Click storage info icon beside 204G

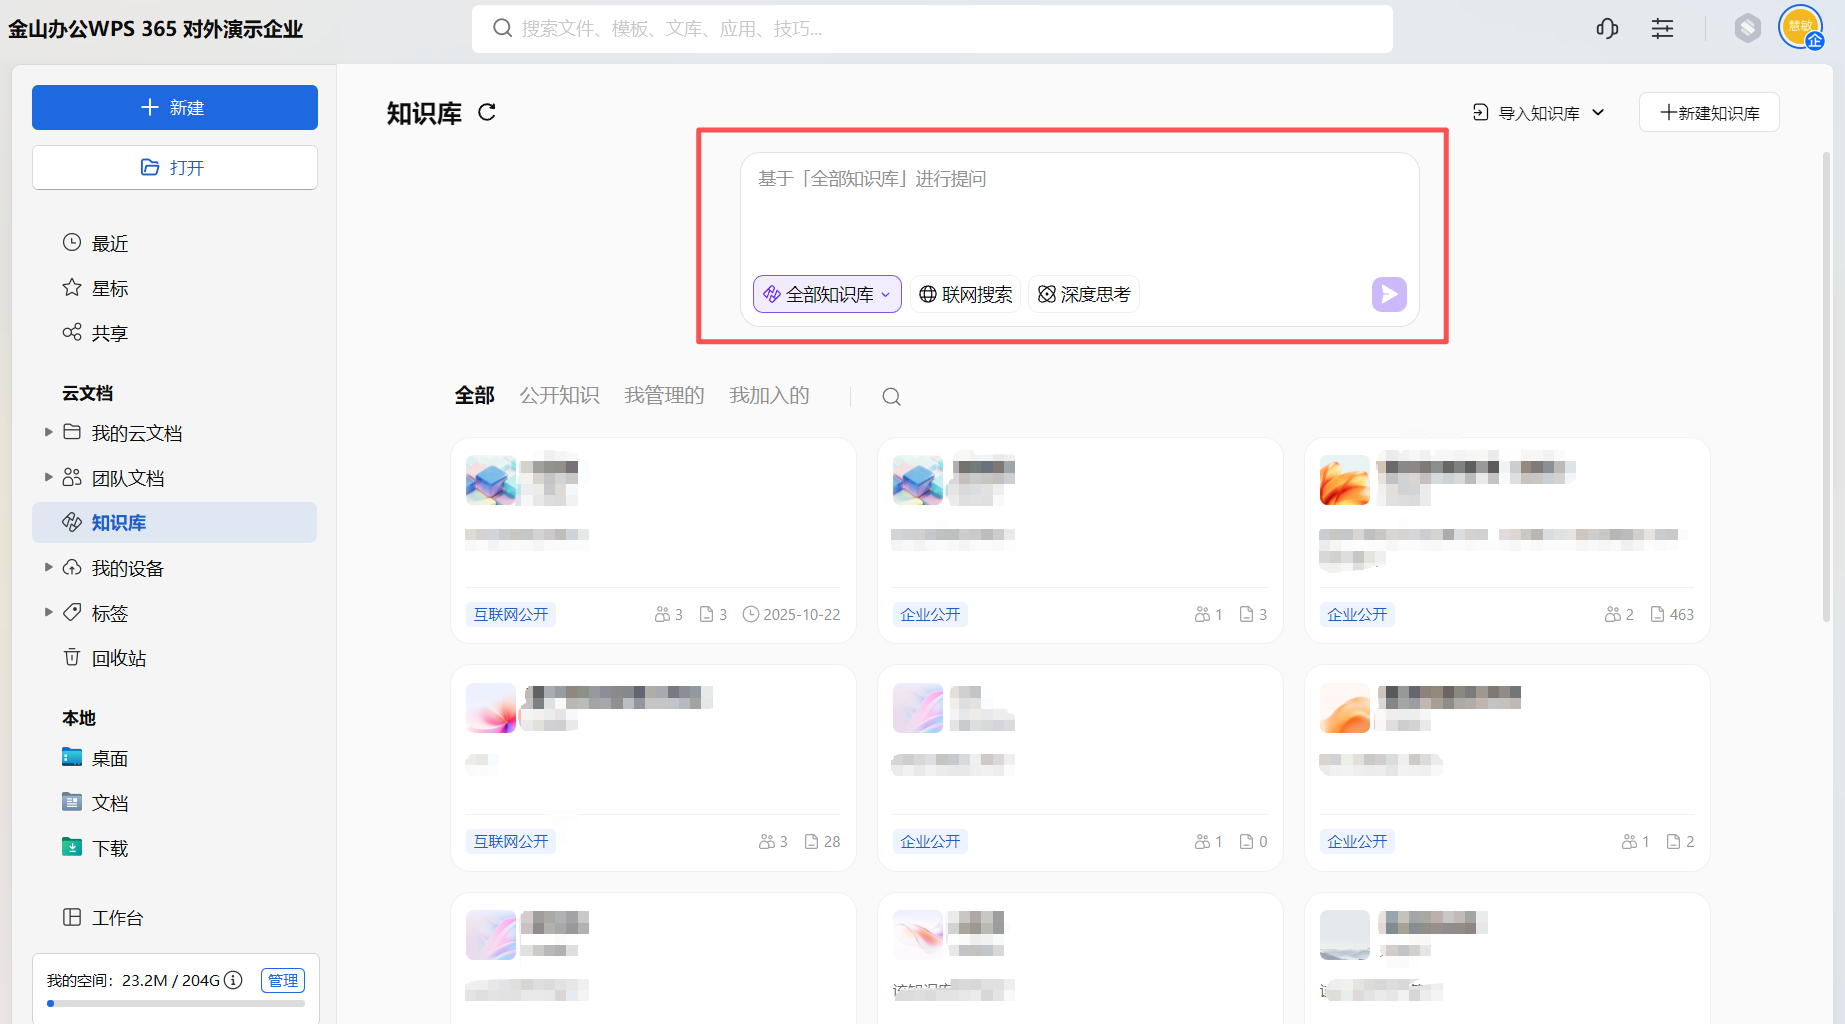pyautogui.click(x=233, y=980)
